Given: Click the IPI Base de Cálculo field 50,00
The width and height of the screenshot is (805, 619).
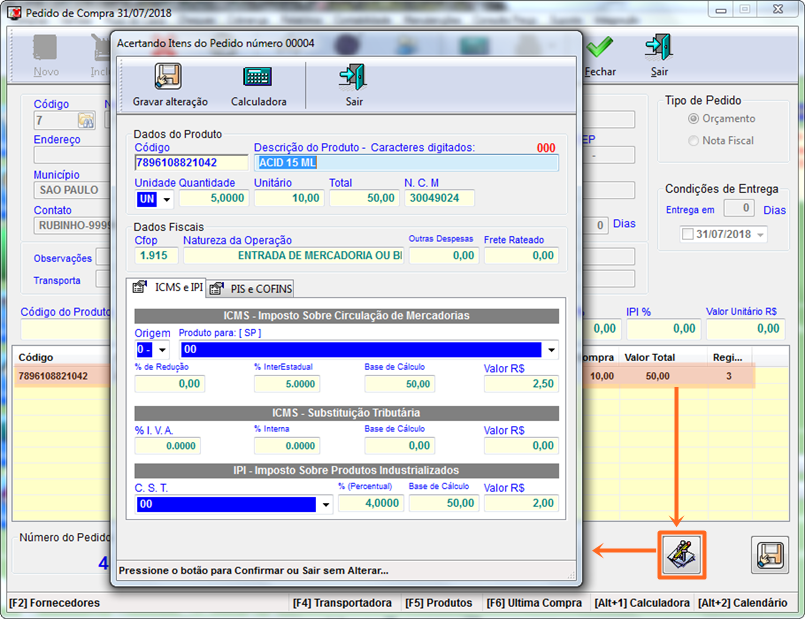Looking at the screenshot, I should point(444,504).
